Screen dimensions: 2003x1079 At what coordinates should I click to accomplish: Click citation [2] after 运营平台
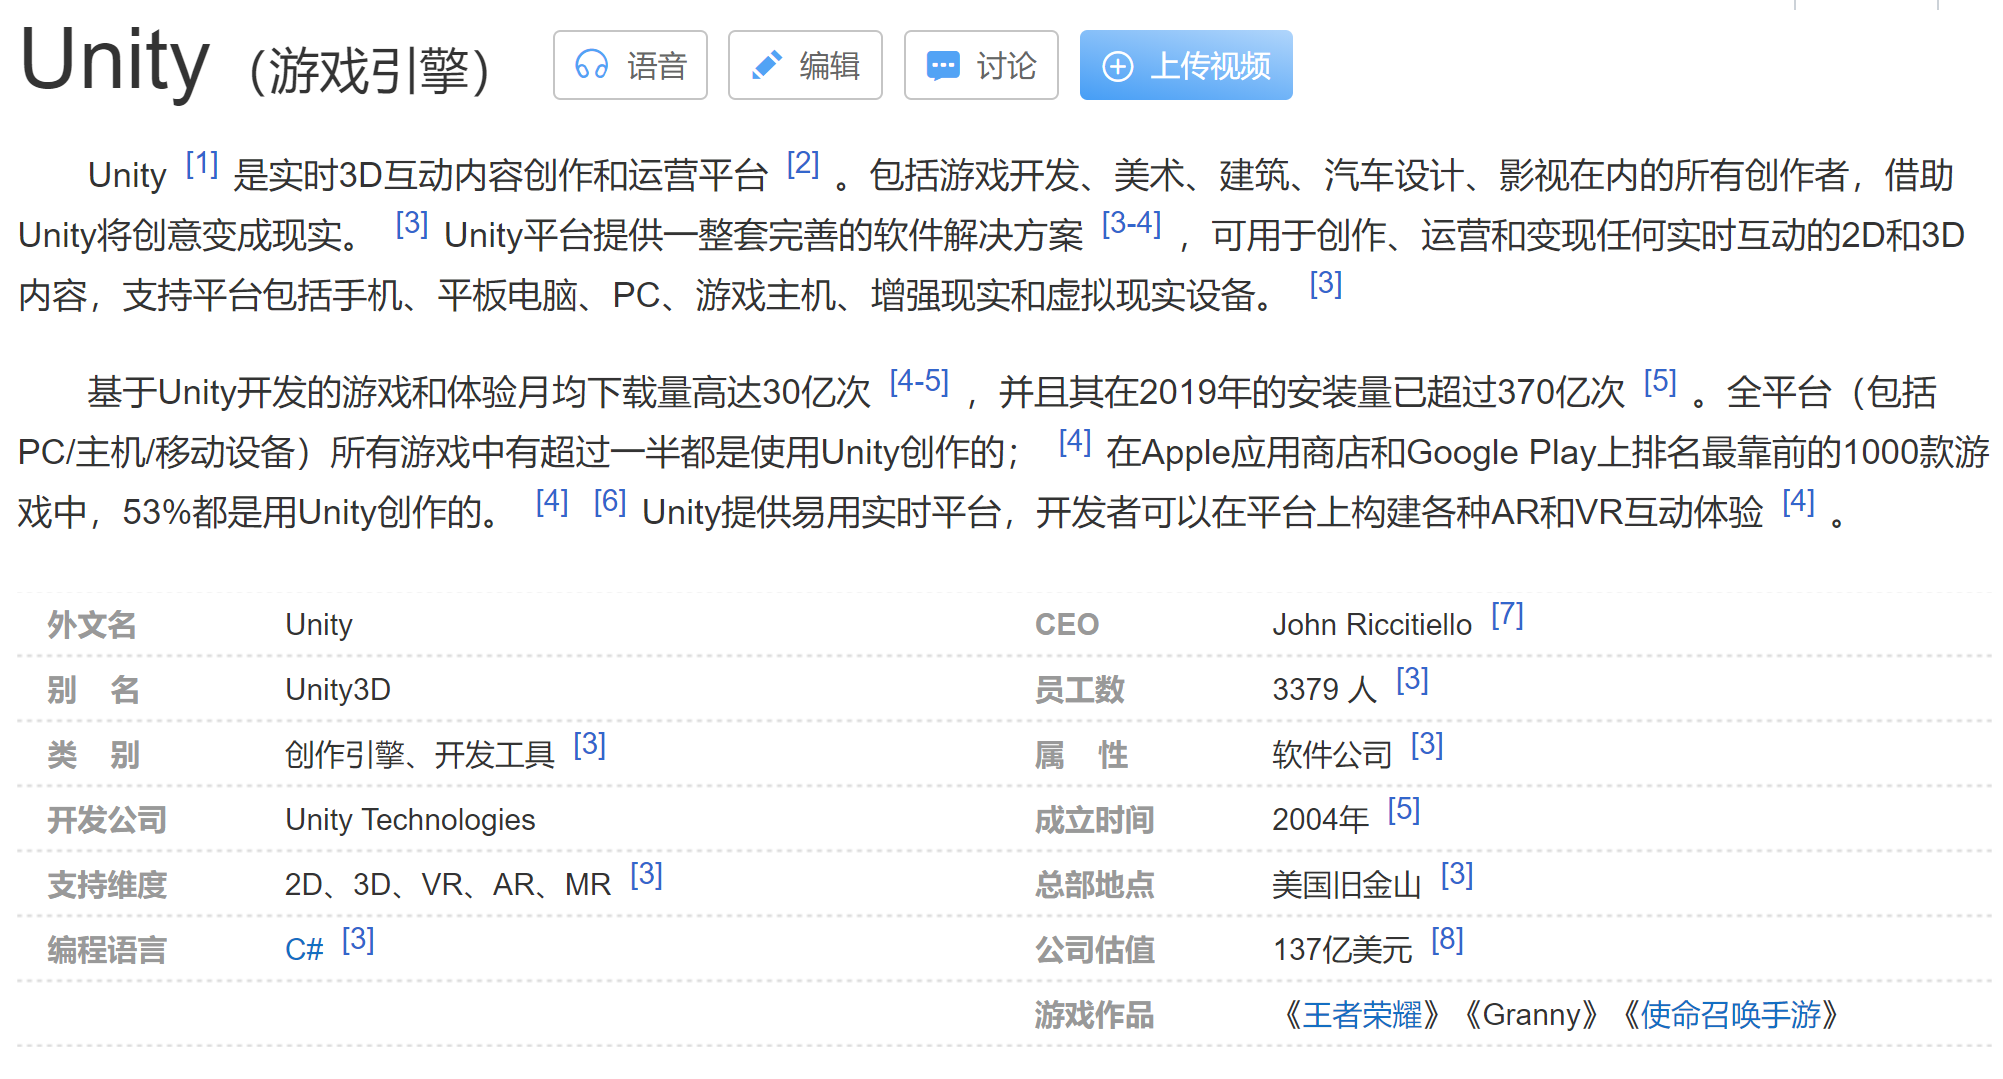[803, 163]
